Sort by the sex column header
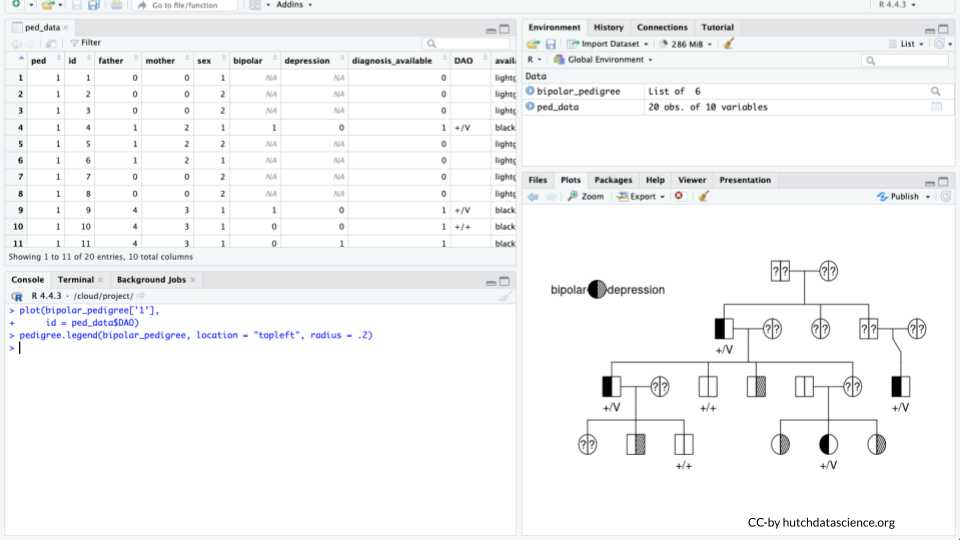This screenshot has width=960, height=540. click(x=210, y=61)
